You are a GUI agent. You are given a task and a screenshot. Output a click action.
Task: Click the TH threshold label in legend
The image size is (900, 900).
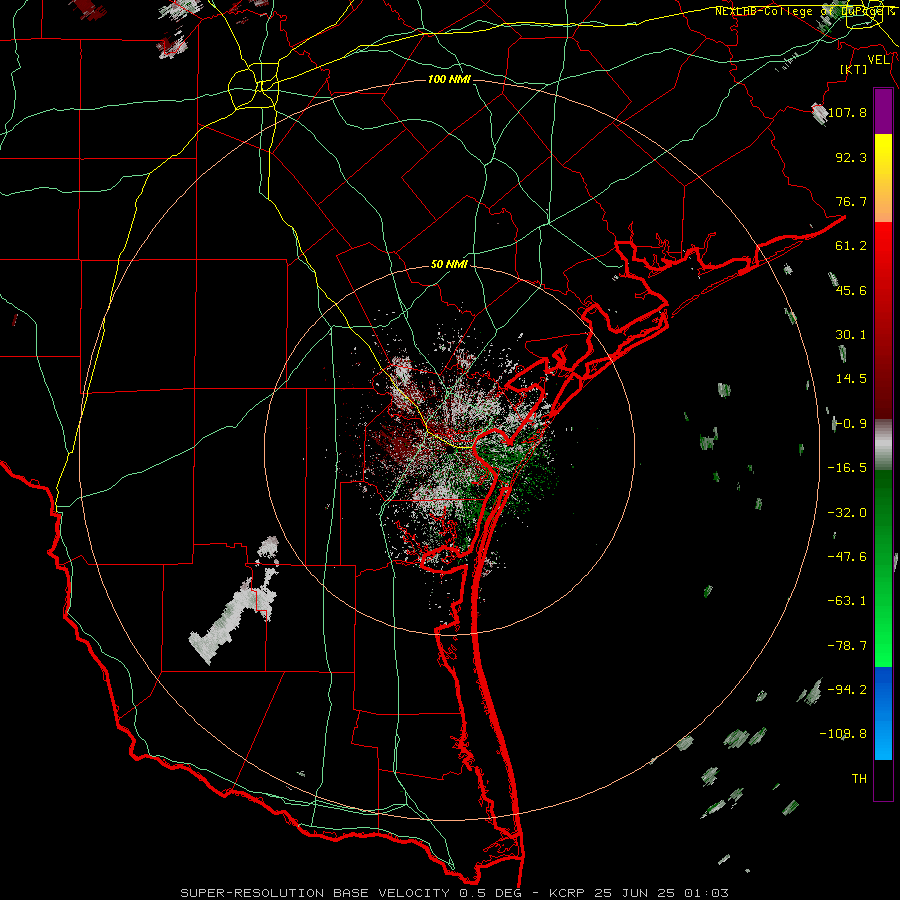click(859, 779)
